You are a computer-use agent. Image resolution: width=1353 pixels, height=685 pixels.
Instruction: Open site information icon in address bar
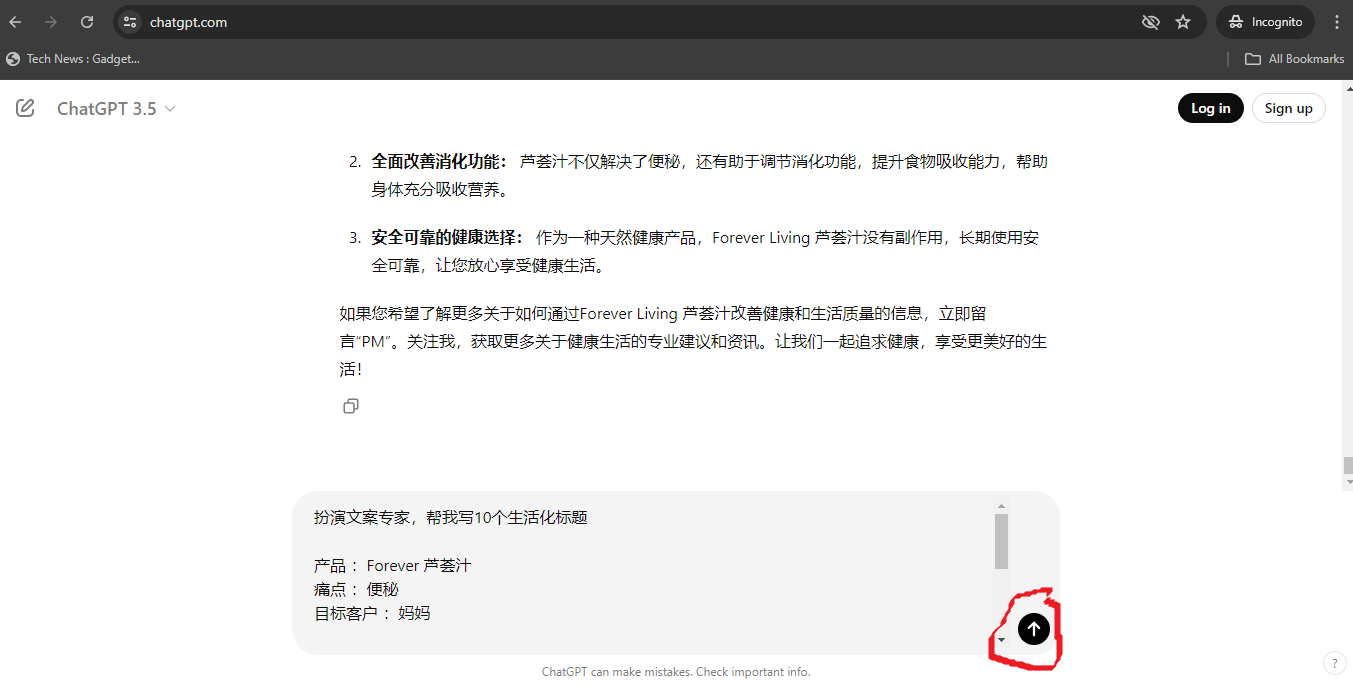pos(130,22)
